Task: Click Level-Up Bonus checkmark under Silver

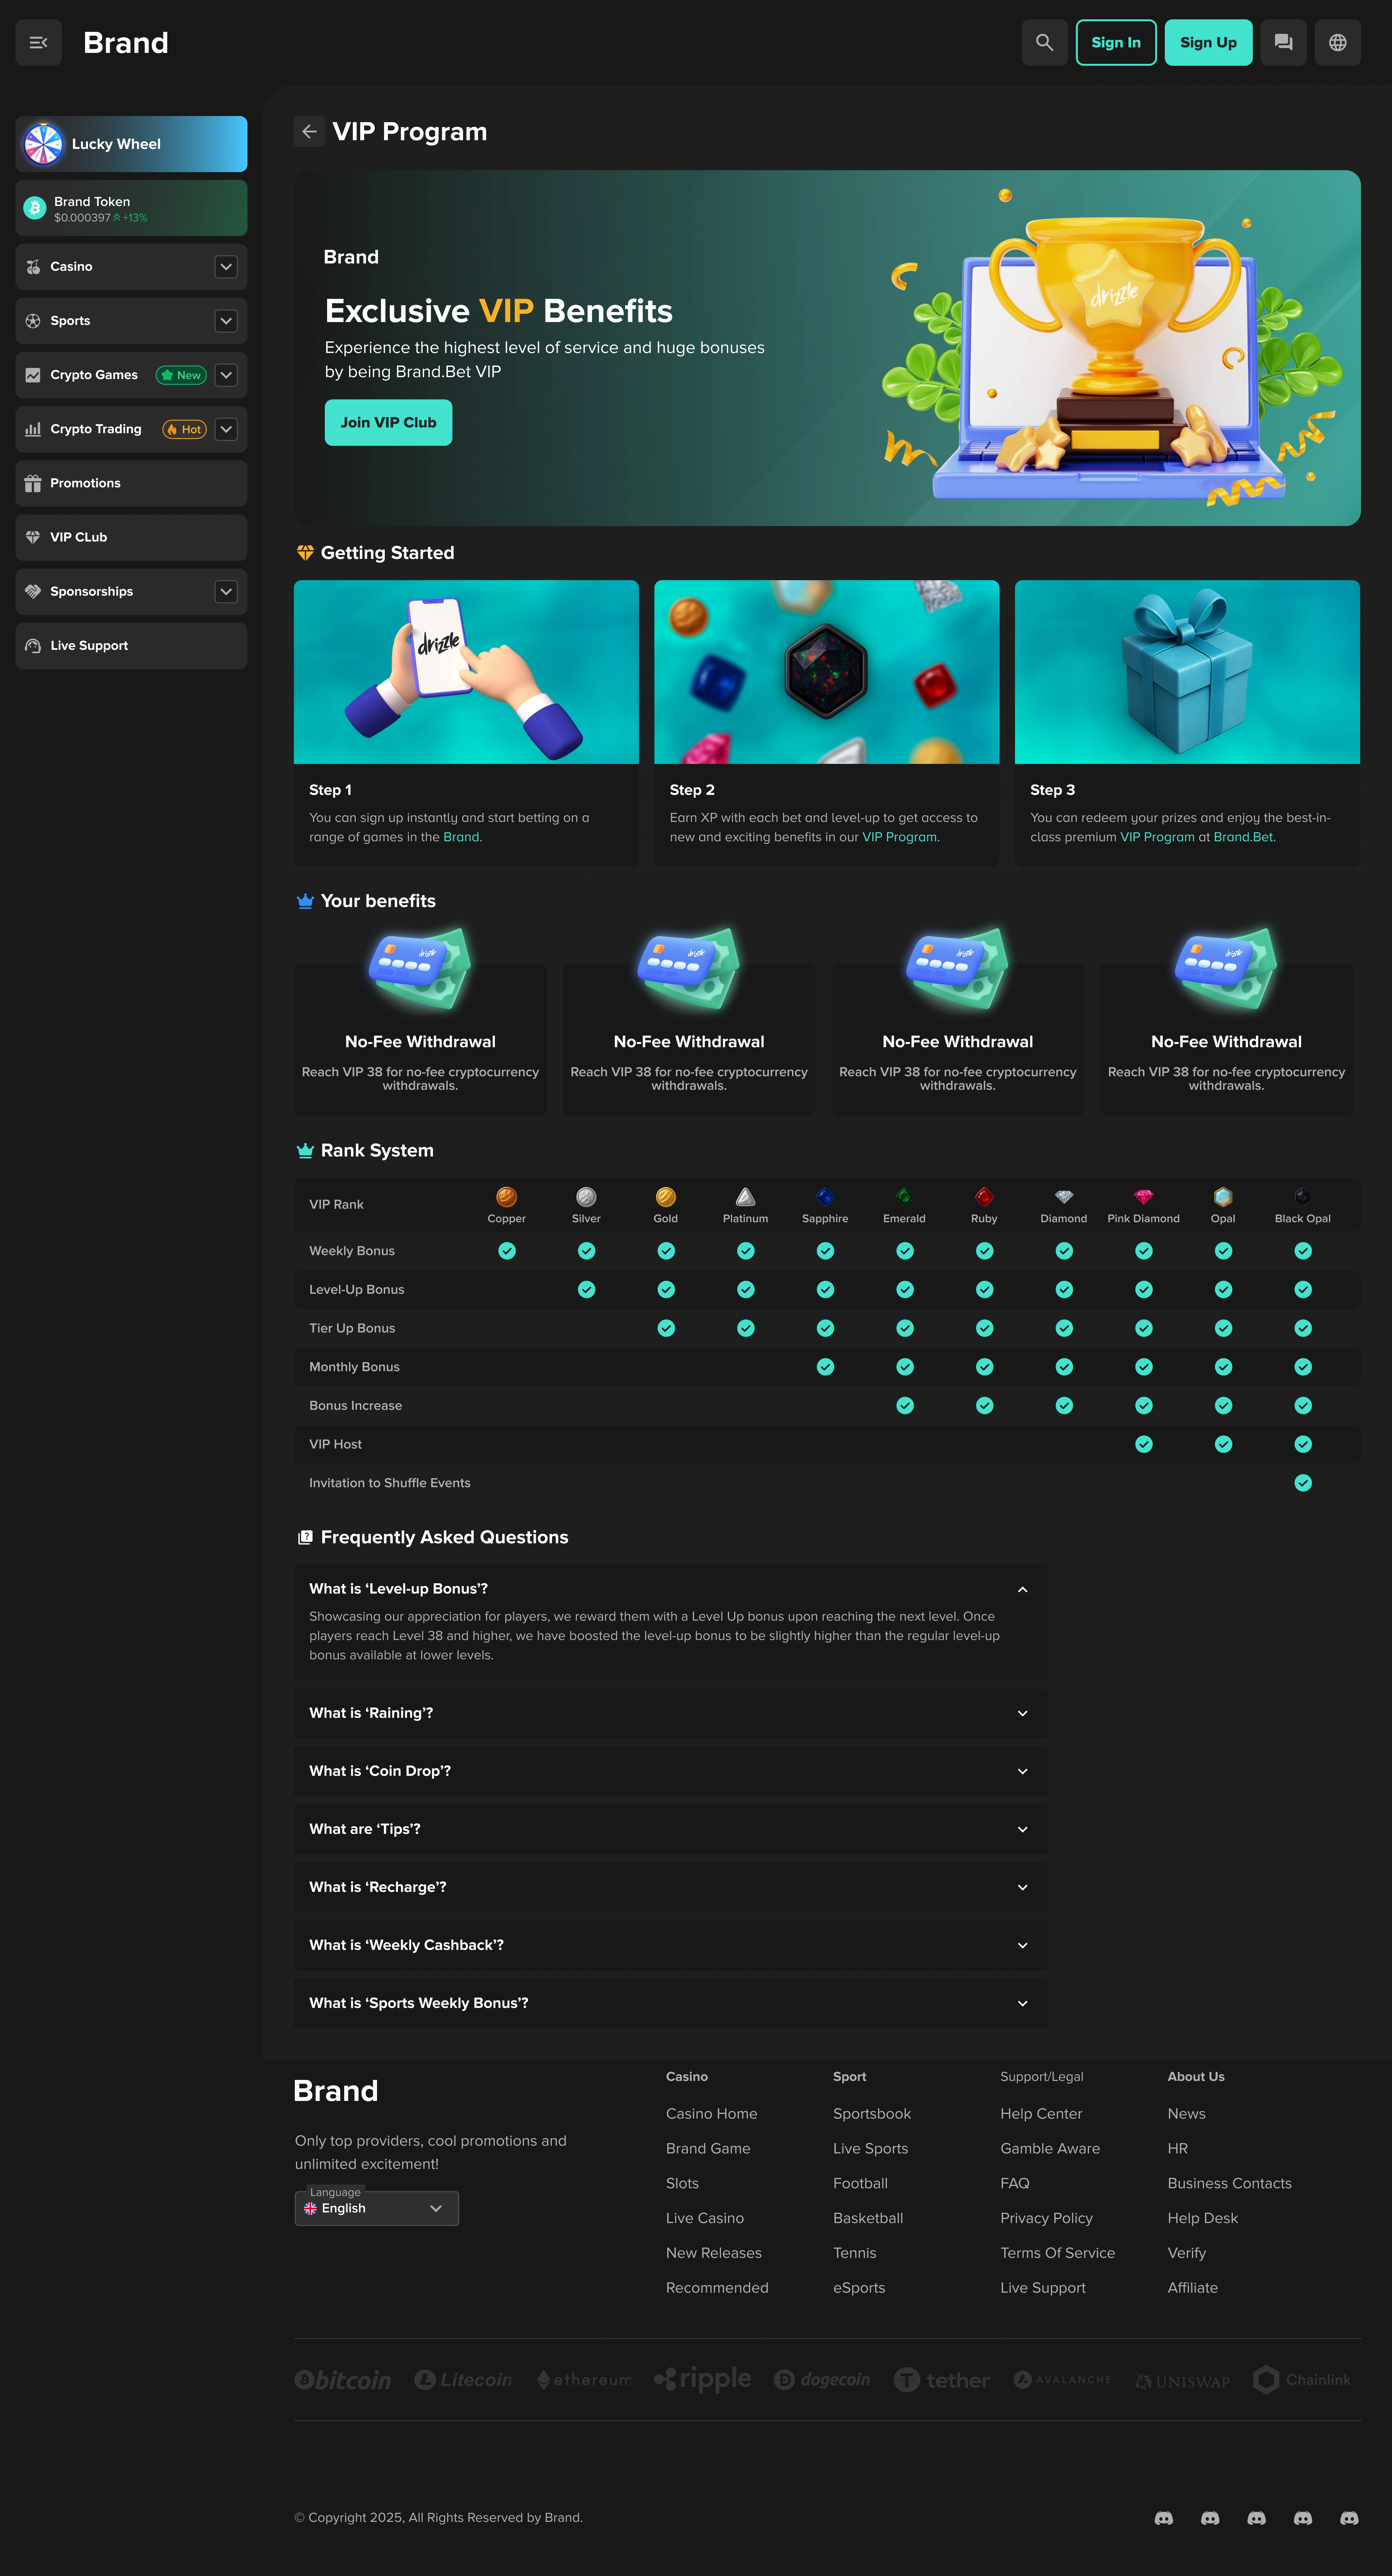Action: click(587, 1290)
